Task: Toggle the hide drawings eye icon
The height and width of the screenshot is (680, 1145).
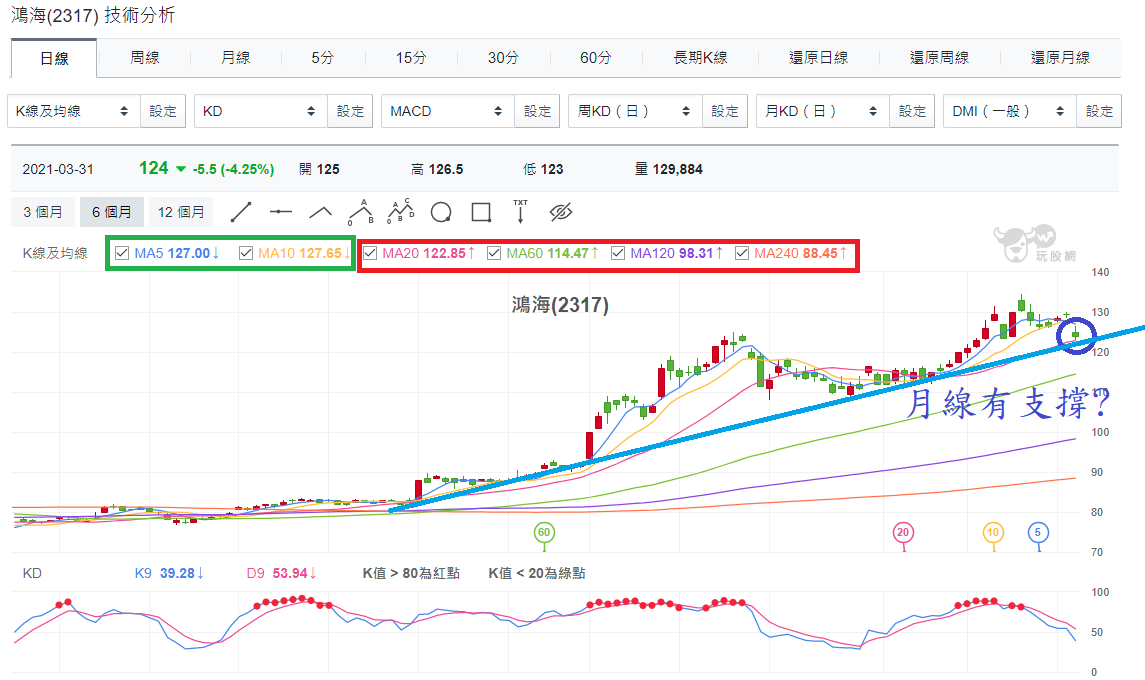Action: tap(560, 213)
